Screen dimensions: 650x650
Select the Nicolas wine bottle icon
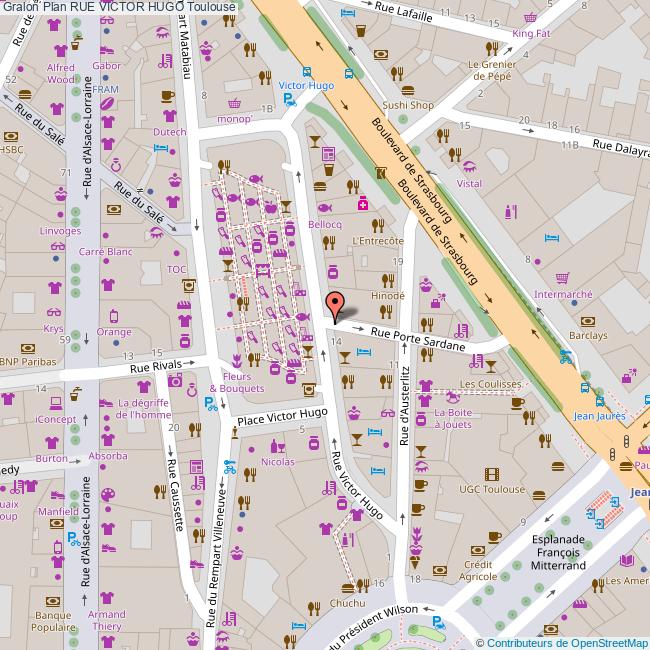278,446
